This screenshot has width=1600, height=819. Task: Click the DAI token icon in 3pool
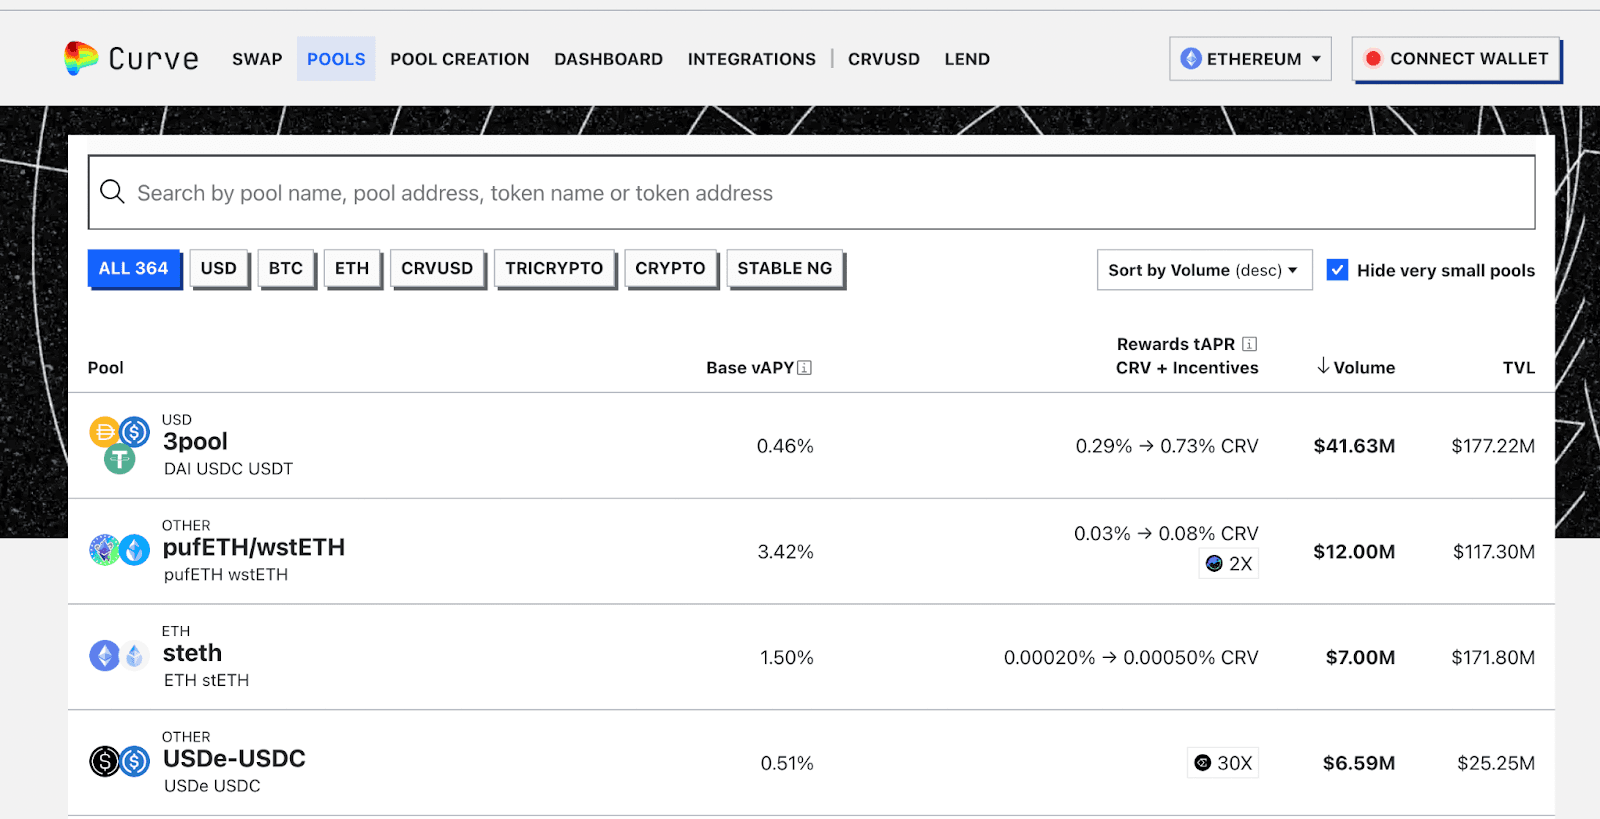click(104, 432)
